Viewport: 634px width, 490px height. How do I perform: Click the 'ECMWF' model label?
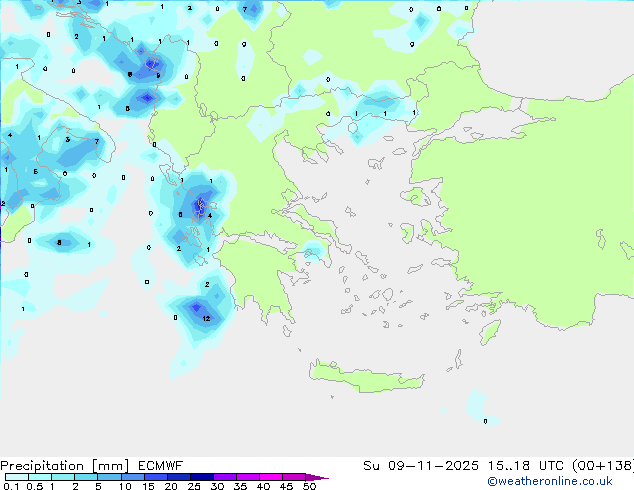(161, 466)
